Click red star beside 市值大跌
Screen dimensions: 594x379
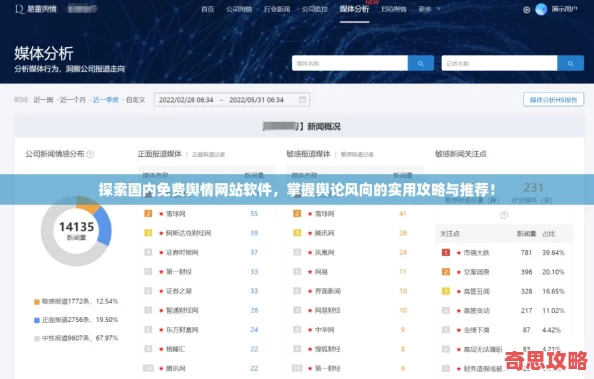459,253
